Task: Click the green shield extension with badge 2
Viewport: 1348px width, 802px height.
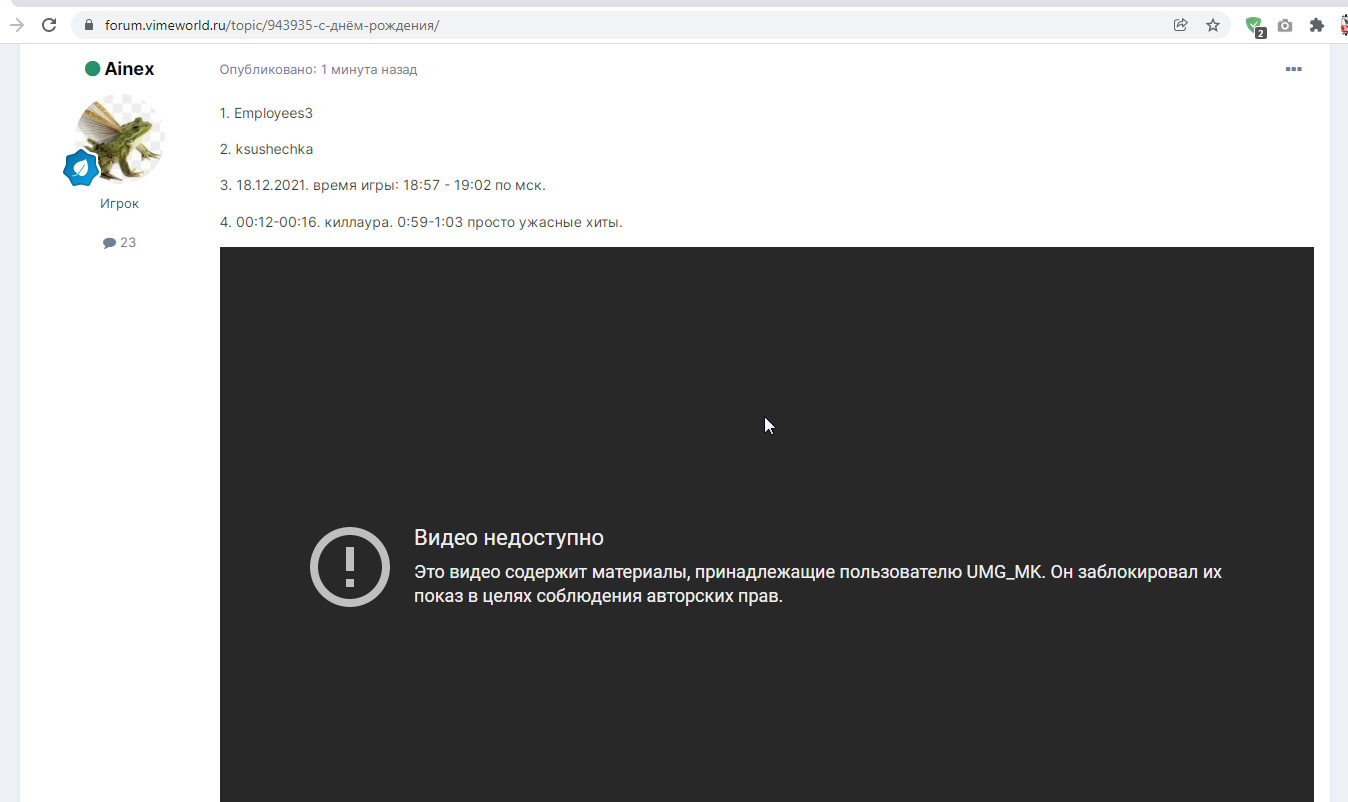Action: 1253,26
